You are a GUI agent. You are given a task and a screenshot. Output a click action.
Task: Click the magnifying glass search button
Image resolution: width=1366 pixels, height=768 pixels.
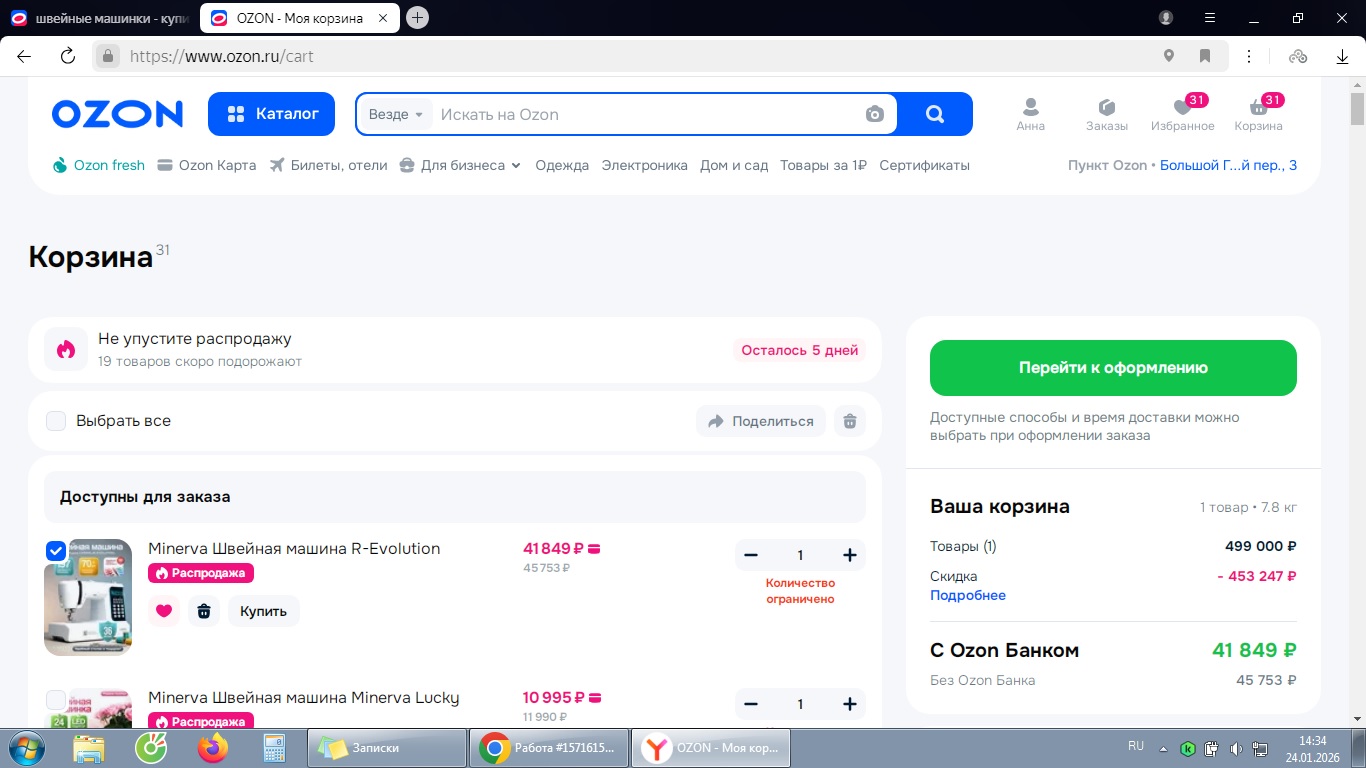935,114
